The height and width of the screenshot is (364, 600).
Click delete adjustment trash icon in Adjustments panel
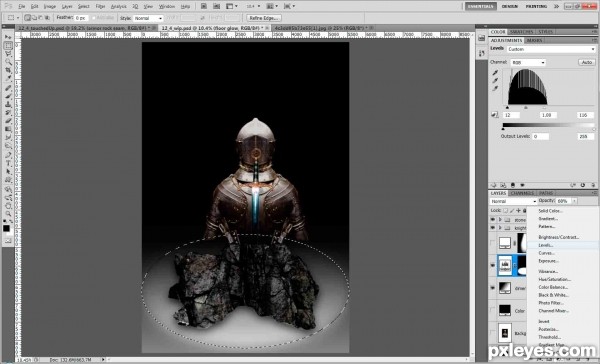coord(593,185)
